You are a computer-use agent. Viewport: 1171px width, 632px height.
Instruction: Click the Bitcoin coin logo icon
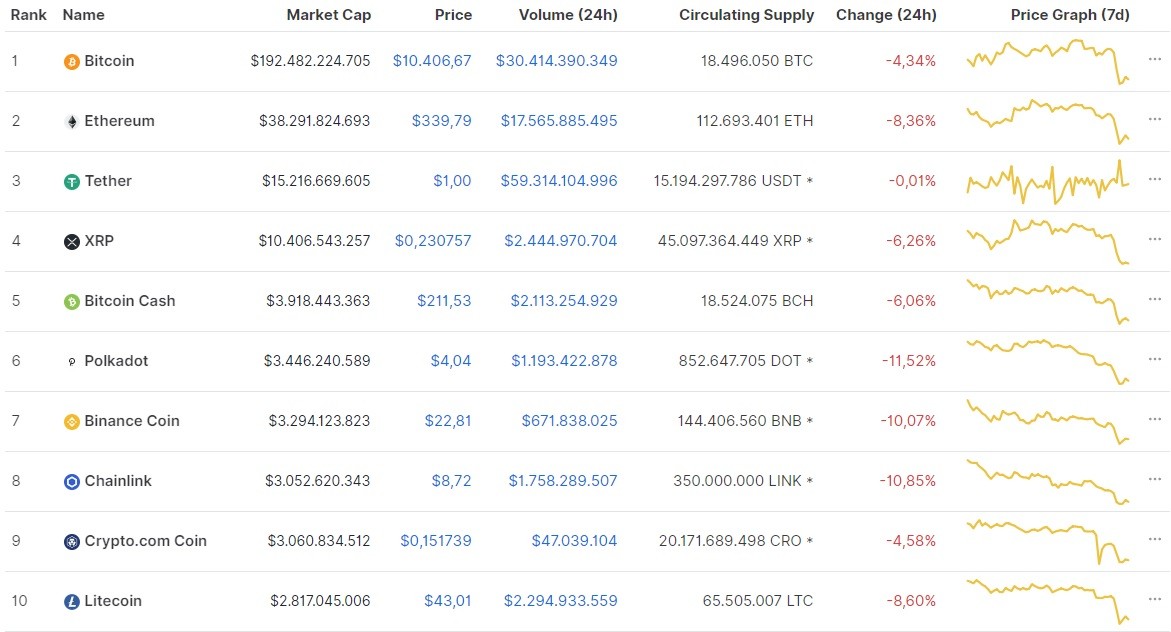(70, 61)
